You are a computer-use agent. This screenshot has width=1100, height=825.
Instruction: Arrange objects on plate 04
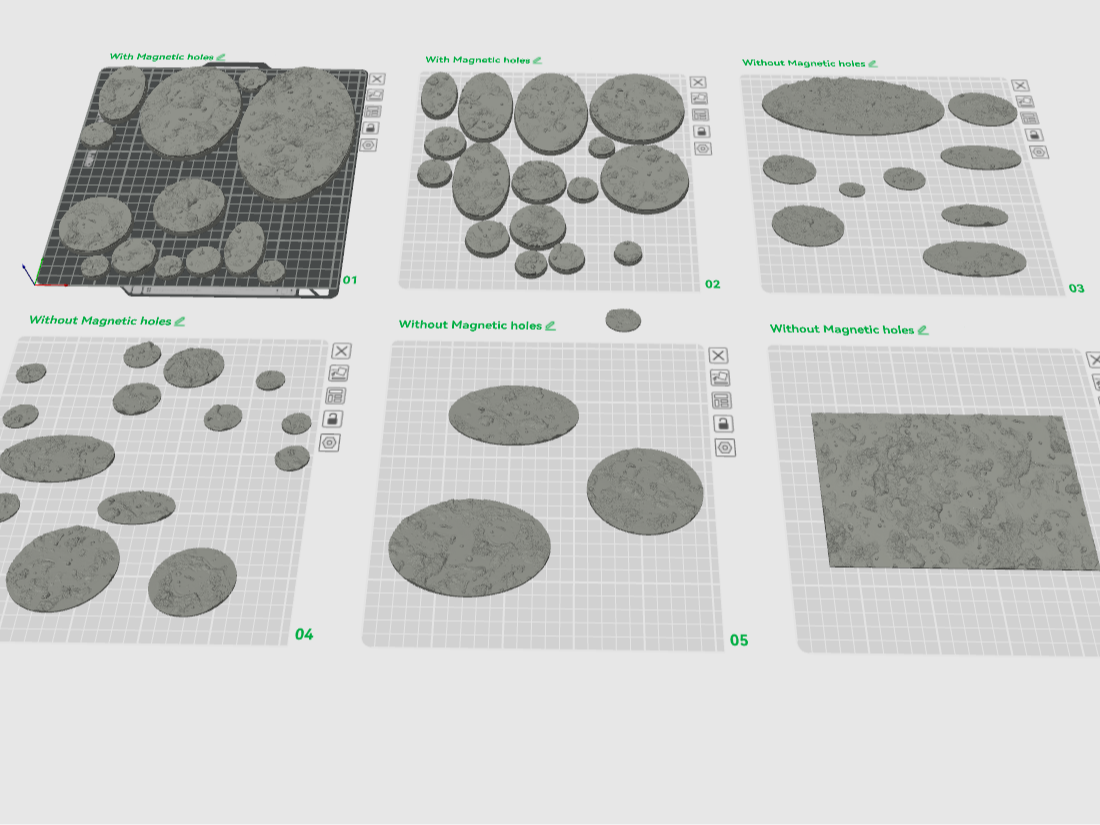tap(335, 396)
